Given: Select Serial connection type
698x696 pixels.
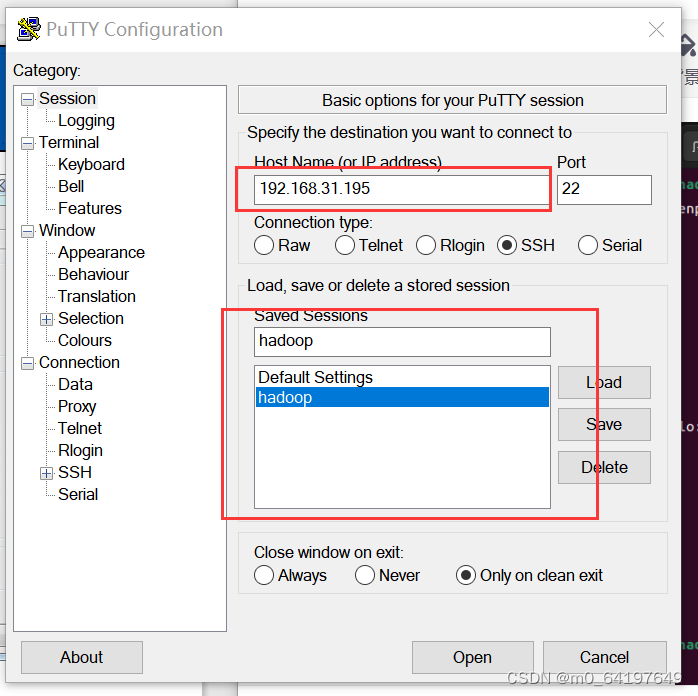Looking at the screenshot, I should [x=610, y=246].
